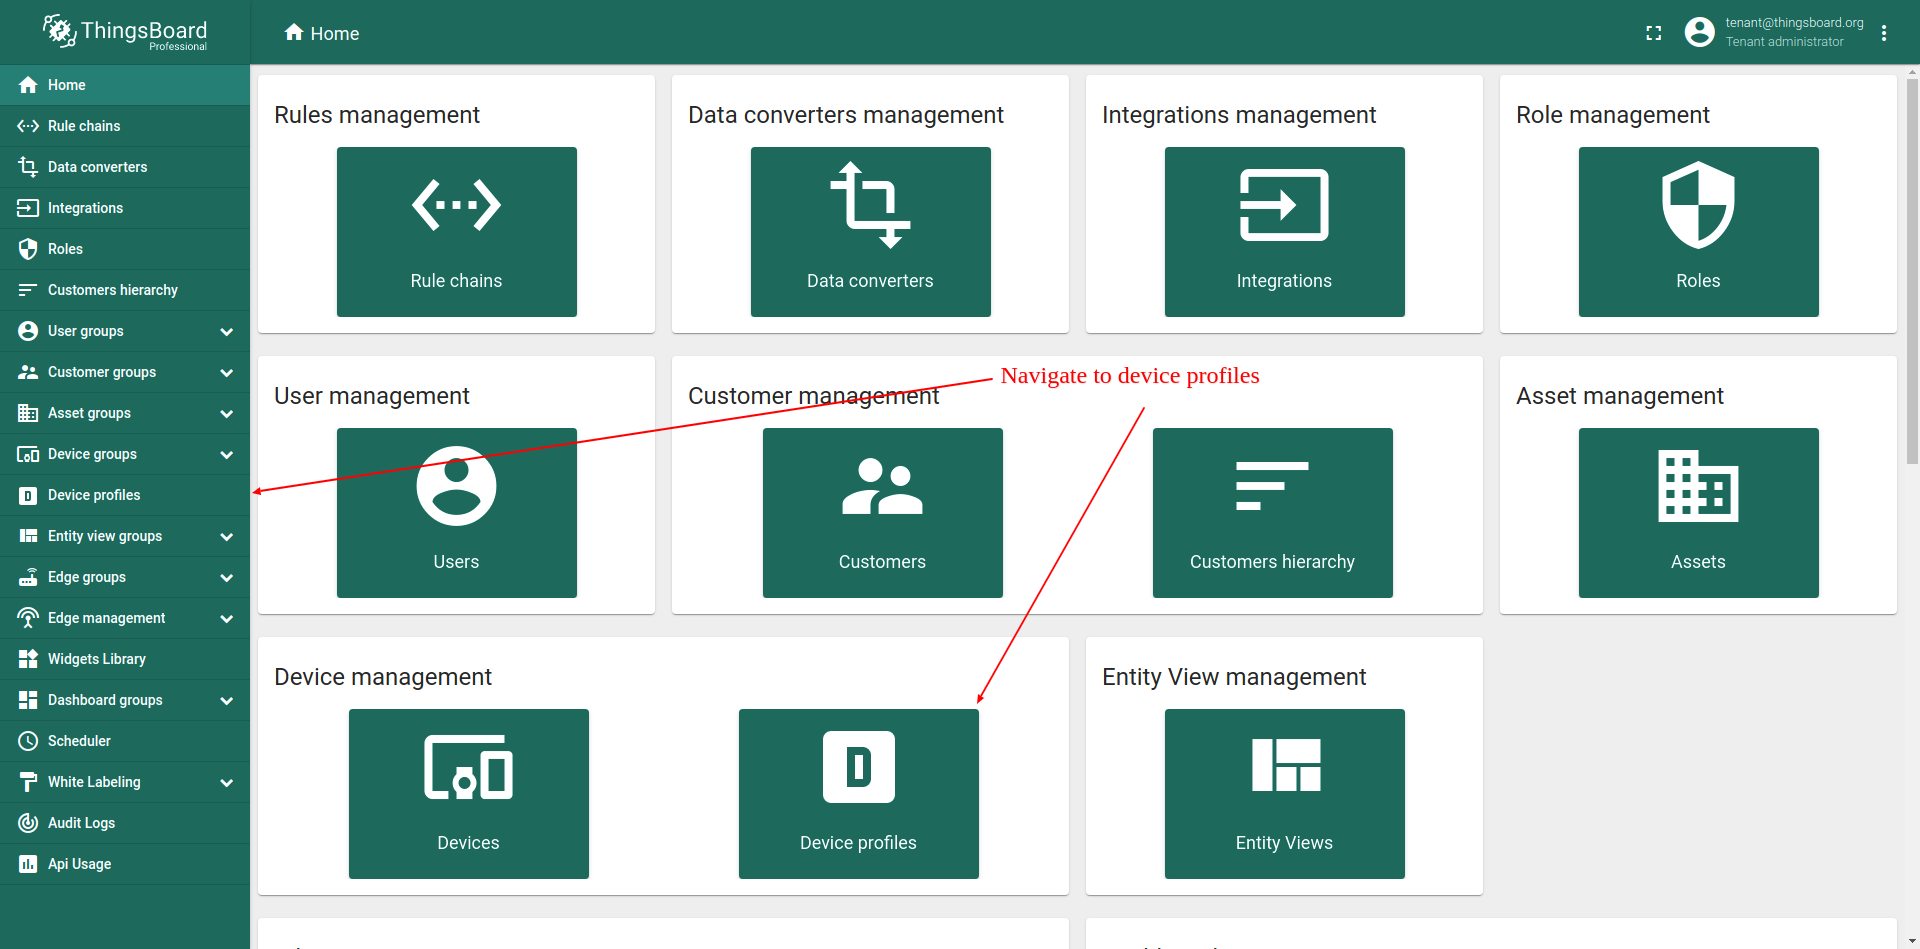Click the Api Usage sidebar icon
1920x949 pixels.
(28, 864)
